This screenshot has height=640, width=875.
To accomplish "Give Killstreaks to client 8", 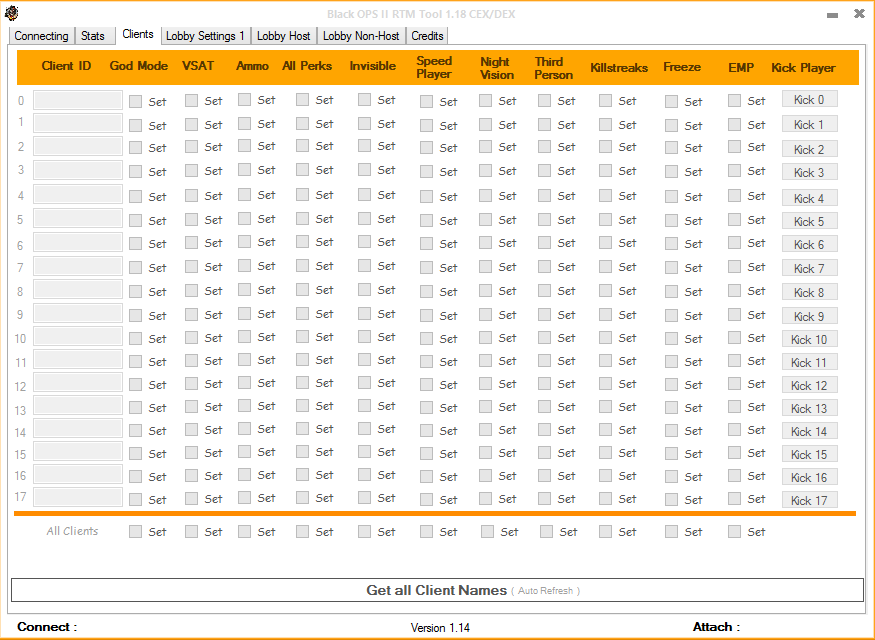I will pos(605,291).
